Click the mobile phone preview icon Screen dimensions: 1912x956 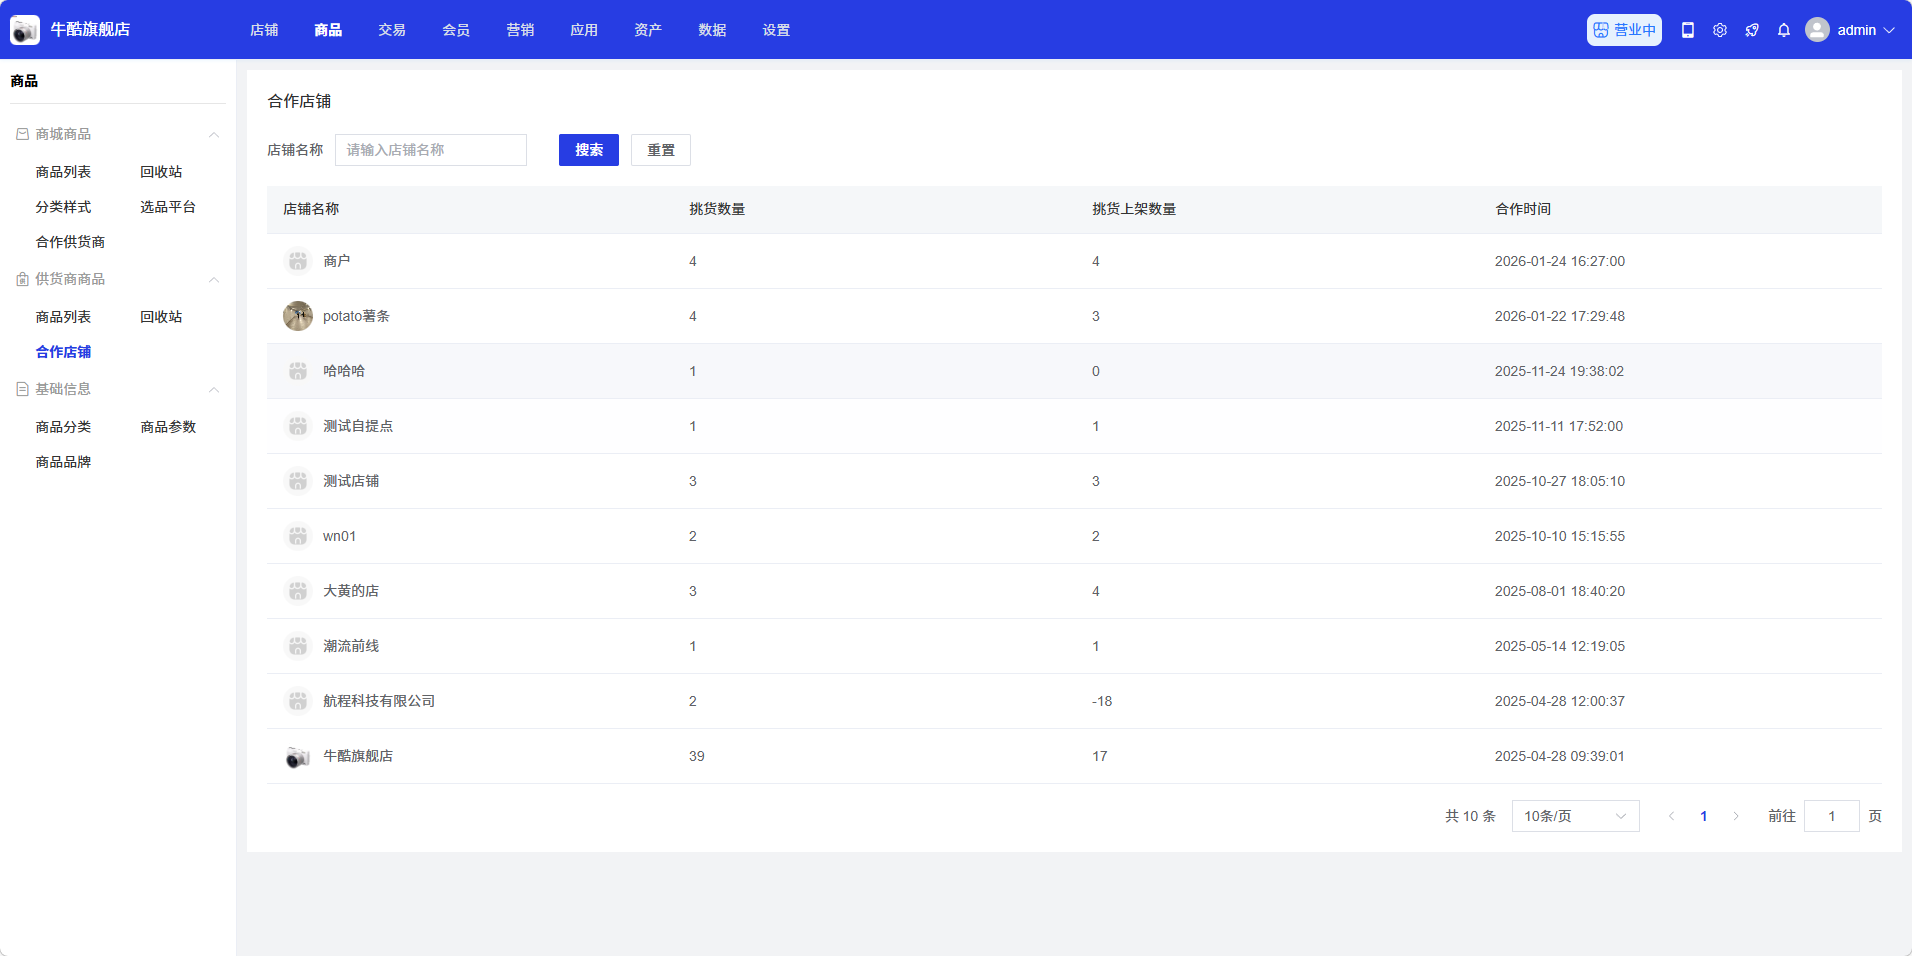tap(1688, 30)
